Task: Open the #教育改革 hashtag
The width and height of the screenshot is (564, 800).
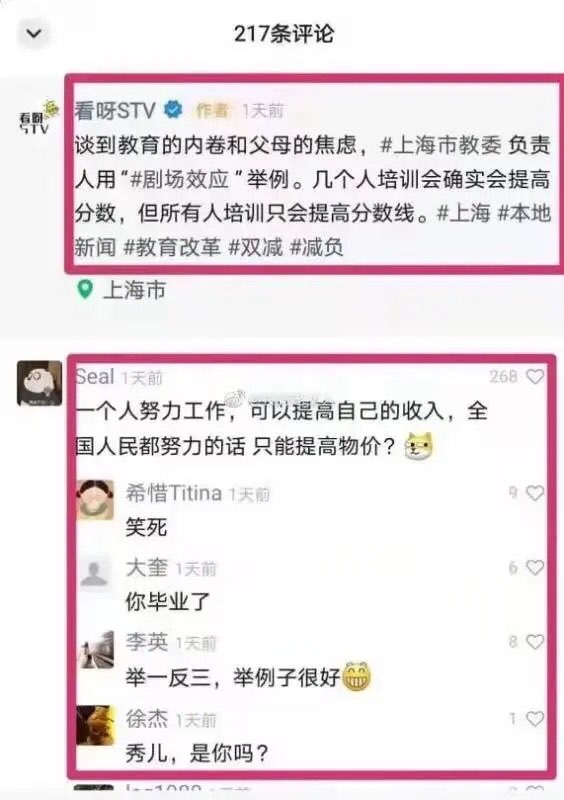Action: (173, 247)
